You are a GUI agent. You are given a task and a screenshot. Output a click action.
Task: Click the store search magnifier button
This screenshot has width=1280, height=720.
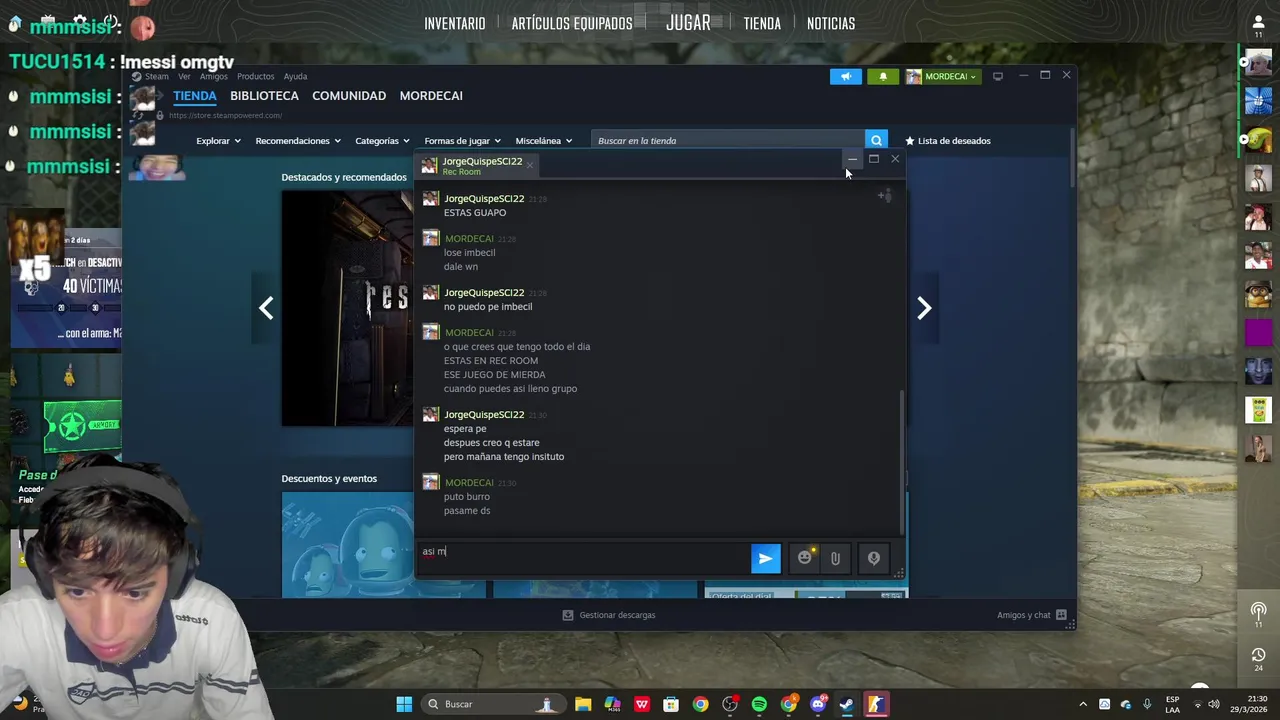click(876, 141)
